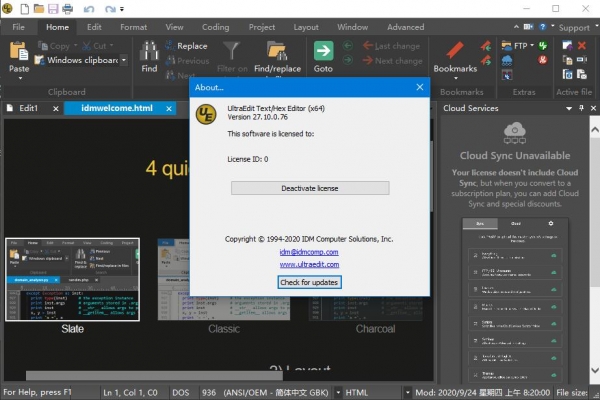Image resolution: width=600 pixels, height=400 pixels.
Task: Click the Undo arrow icon
Action: 89,9
